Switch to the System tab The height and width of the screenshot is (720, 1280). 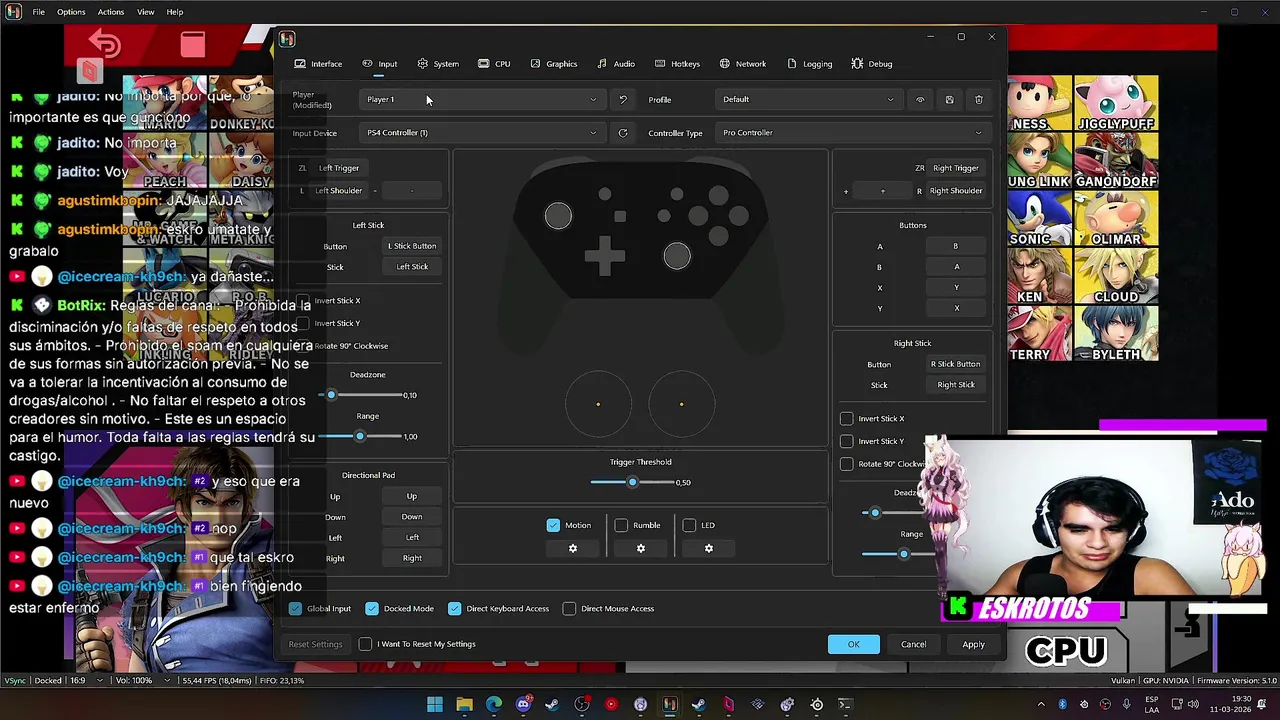(x=438, y=64)
